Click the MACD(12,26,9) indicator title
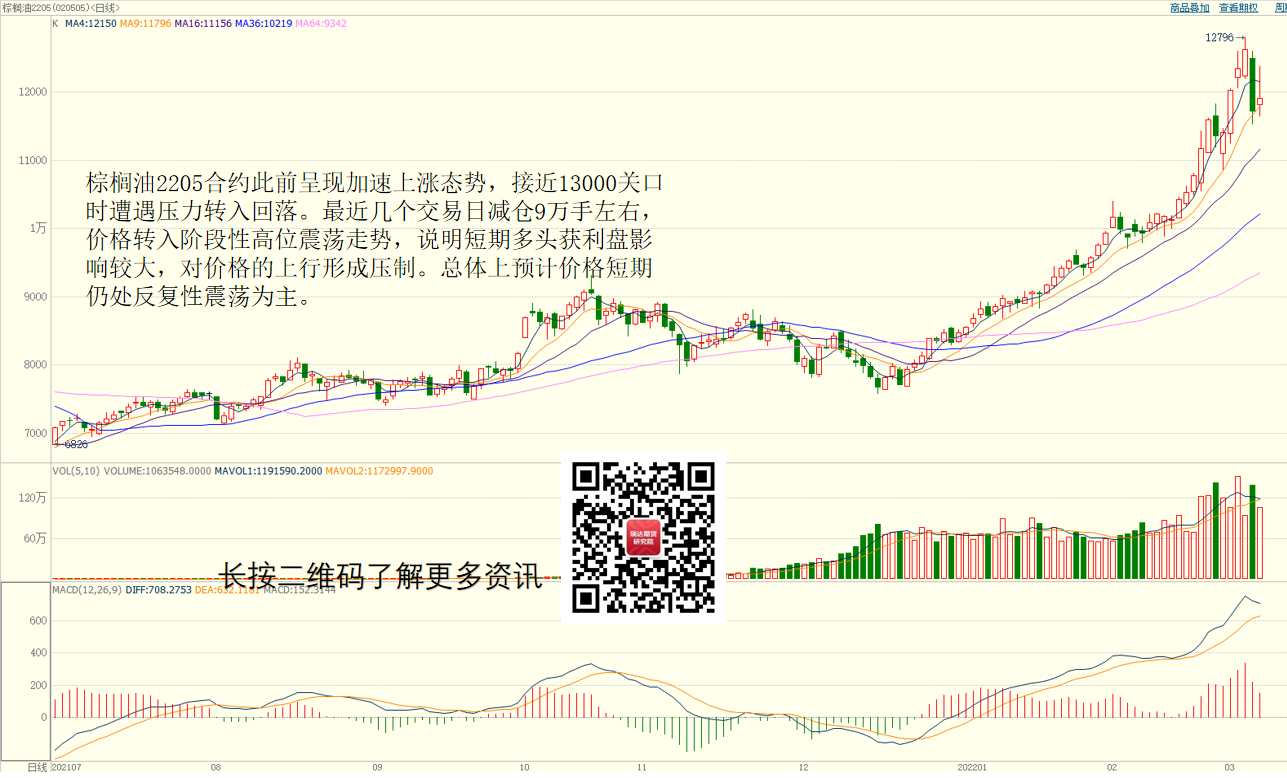This screenshot has width=1287, height=778. click(88, 590)
